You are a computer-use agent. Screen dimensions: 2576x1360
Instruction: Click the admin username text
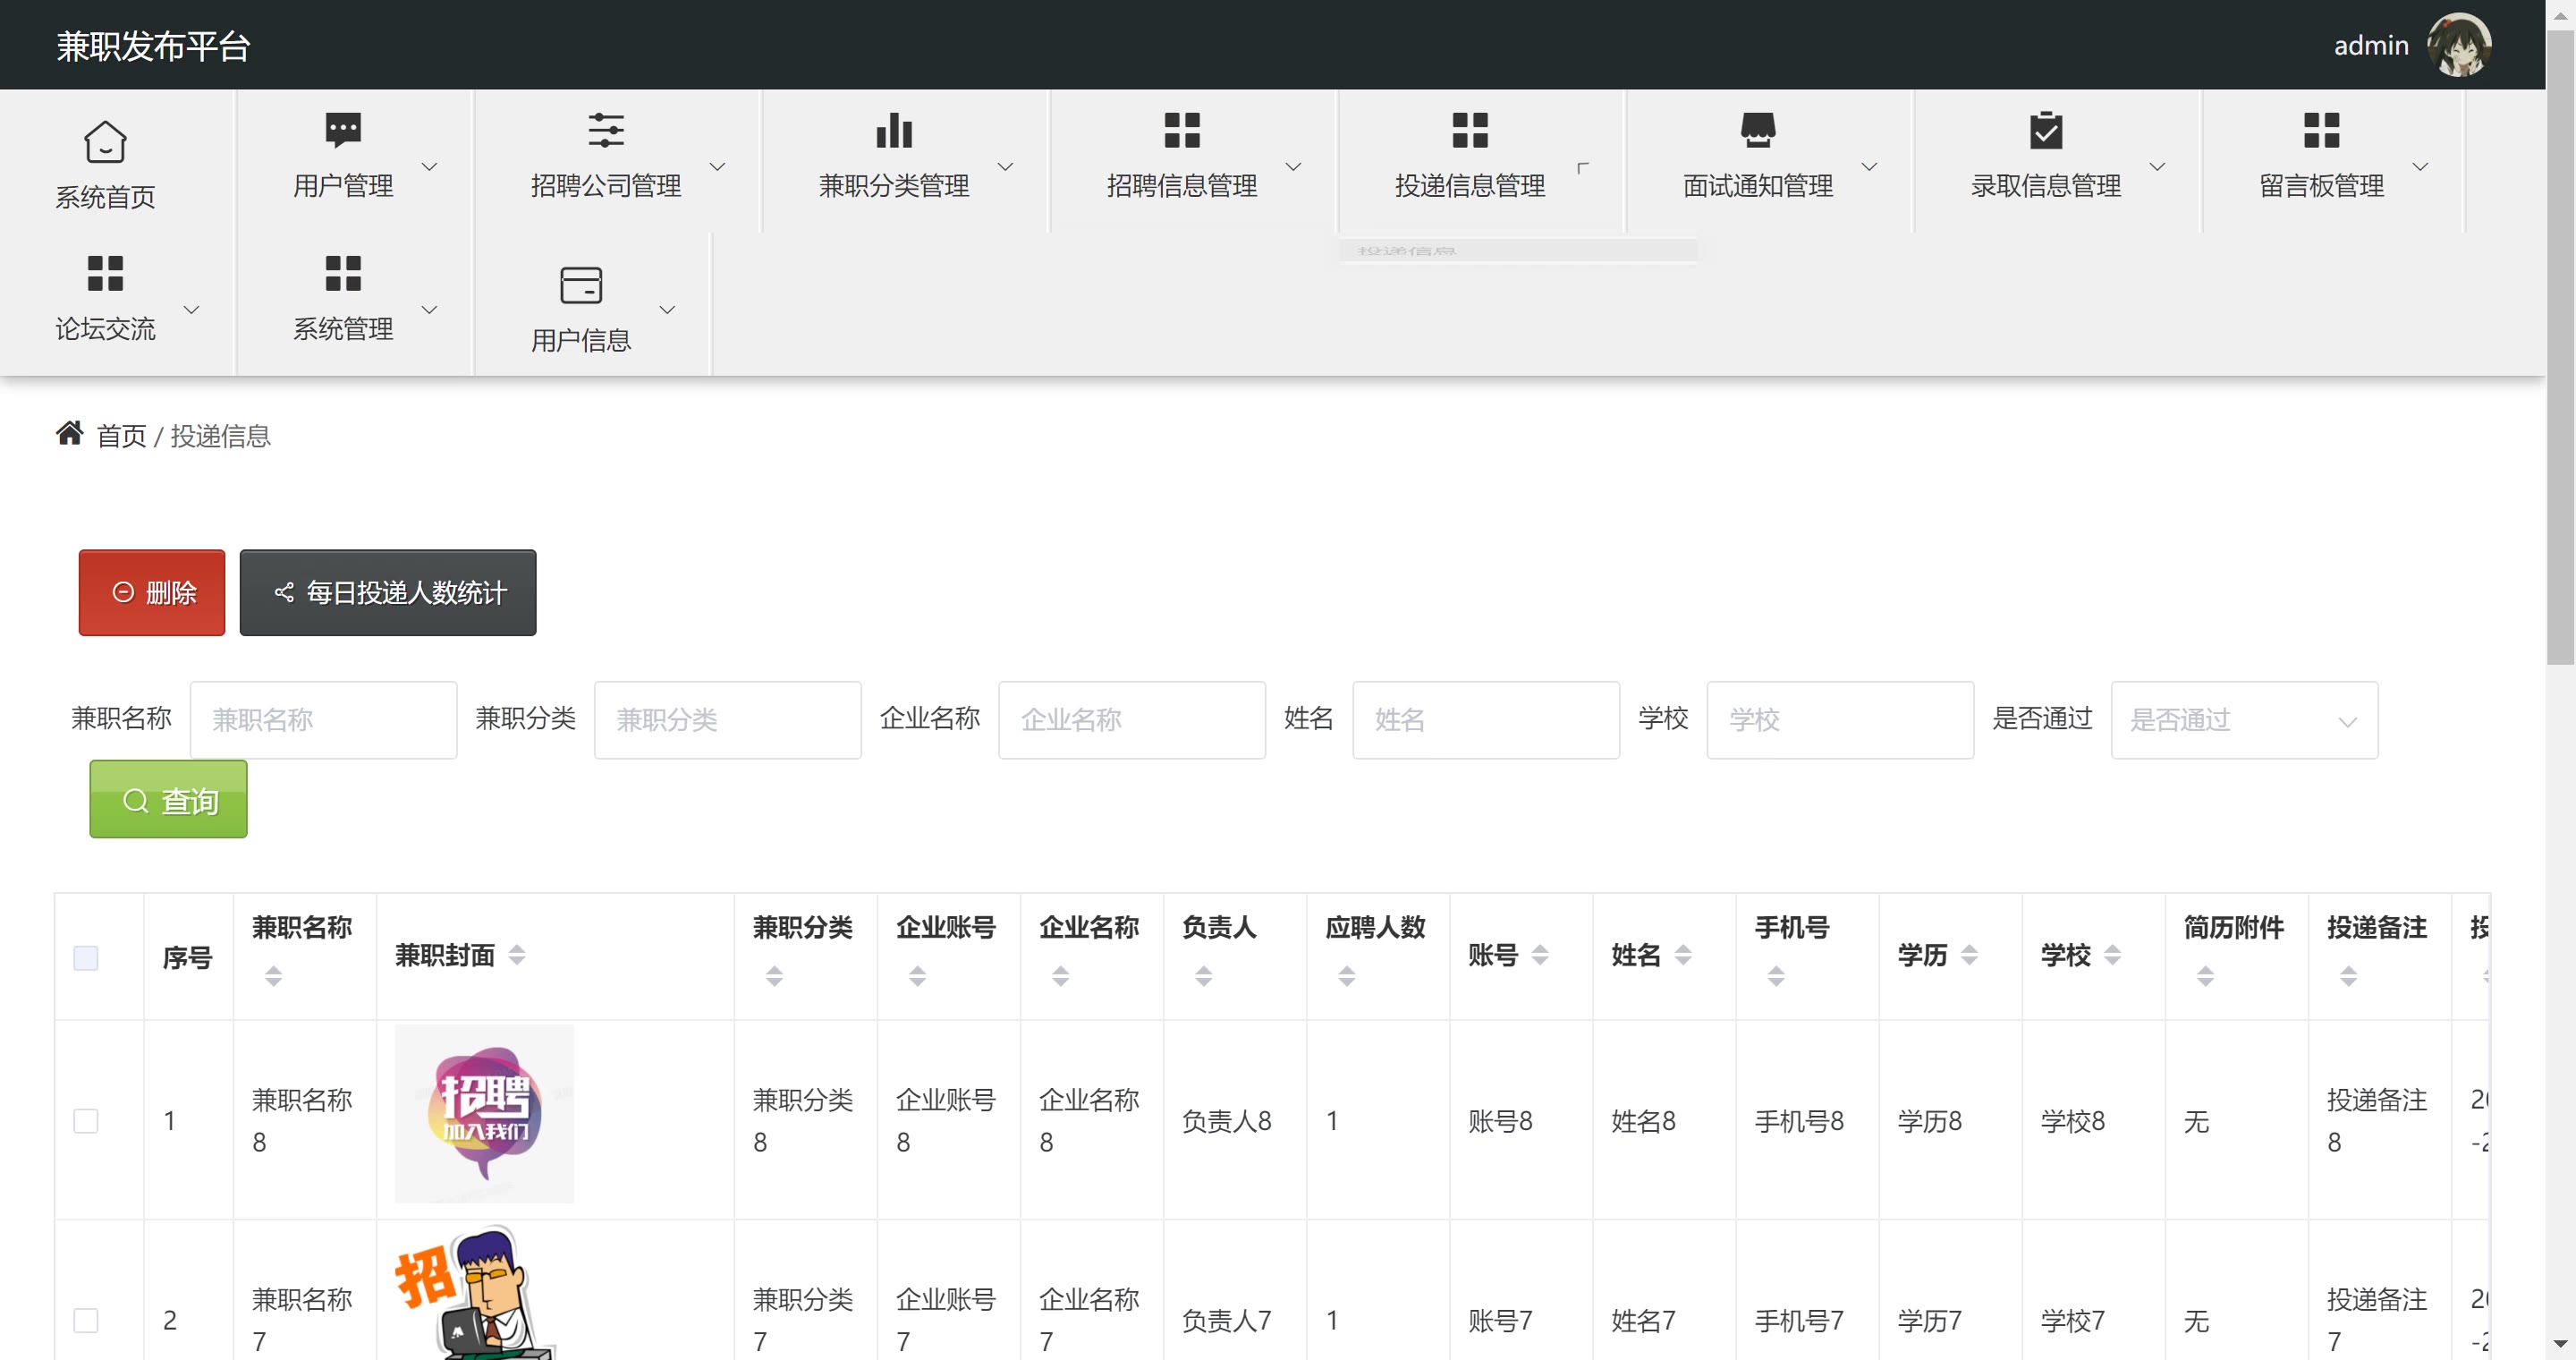(x=2371, y=45)
